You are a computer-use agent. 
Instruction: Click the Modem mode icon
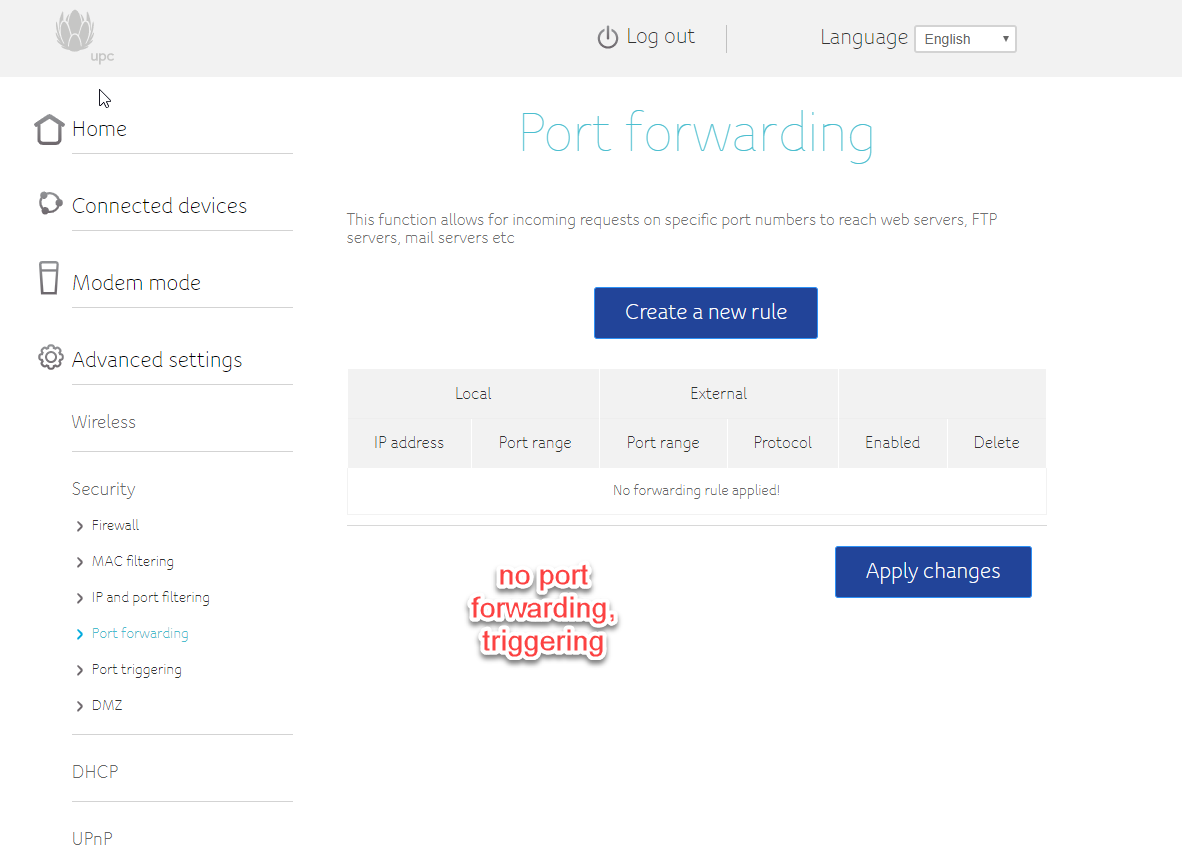click(49, 279)
